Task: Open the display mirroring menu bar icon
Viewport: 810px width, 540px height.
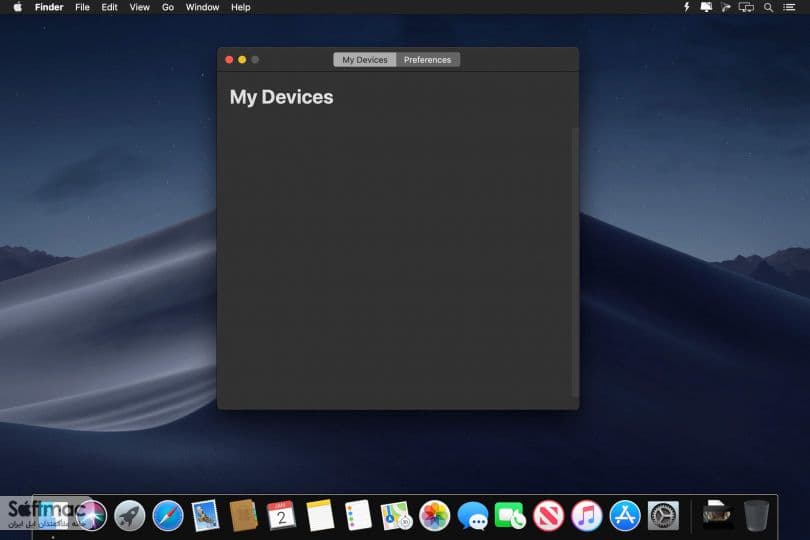Action: [746, 7]
